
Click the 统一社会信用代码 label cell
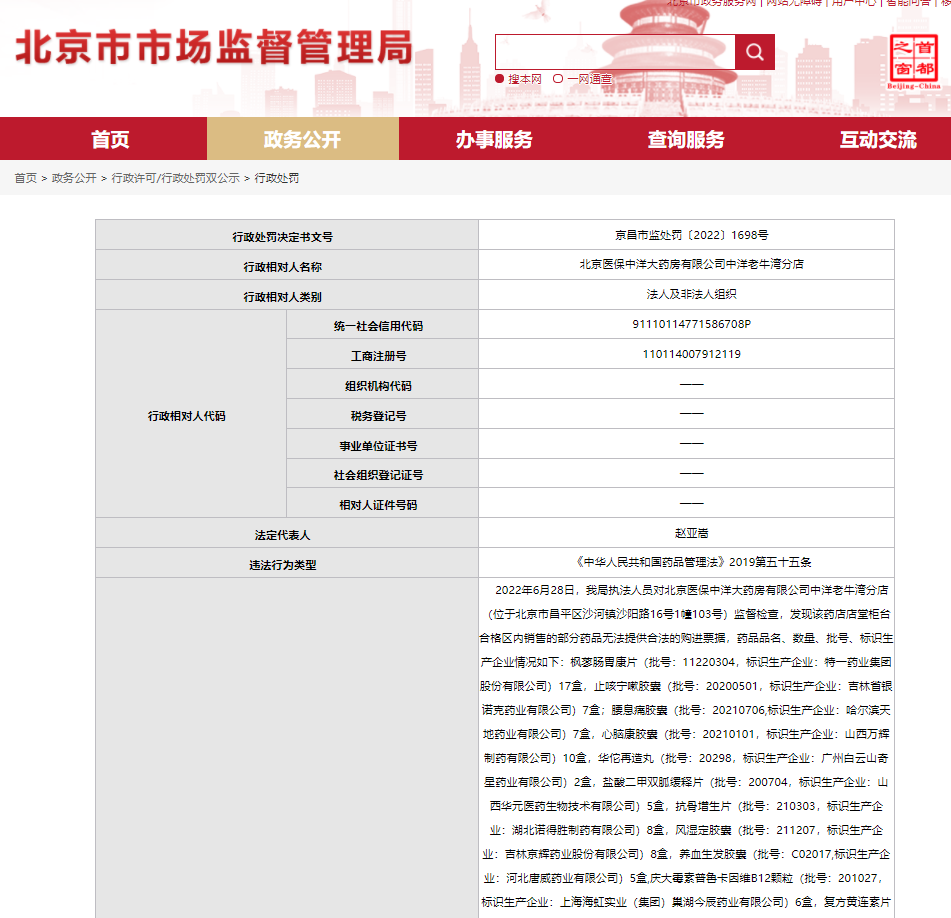[383, 324]
